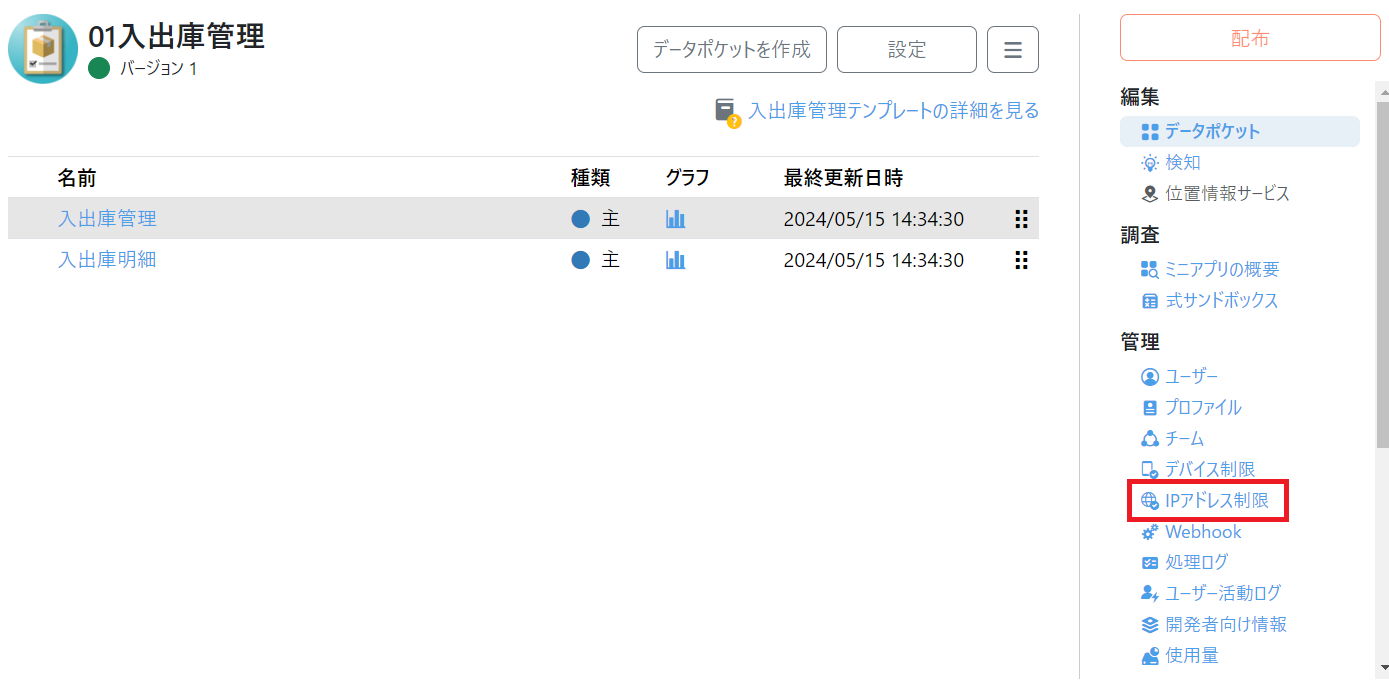The image size is (1389, 684).
Task: Click the チーム group icon
Action: [1150, 439]
